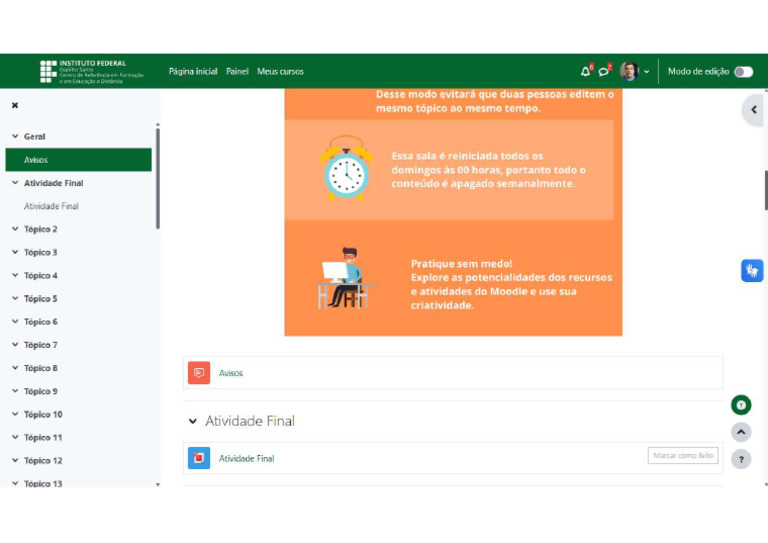The width and height of the screenshot is (768, 543).
Task: Click the Instituto Federal logo
Action: (x=92, y=71)
